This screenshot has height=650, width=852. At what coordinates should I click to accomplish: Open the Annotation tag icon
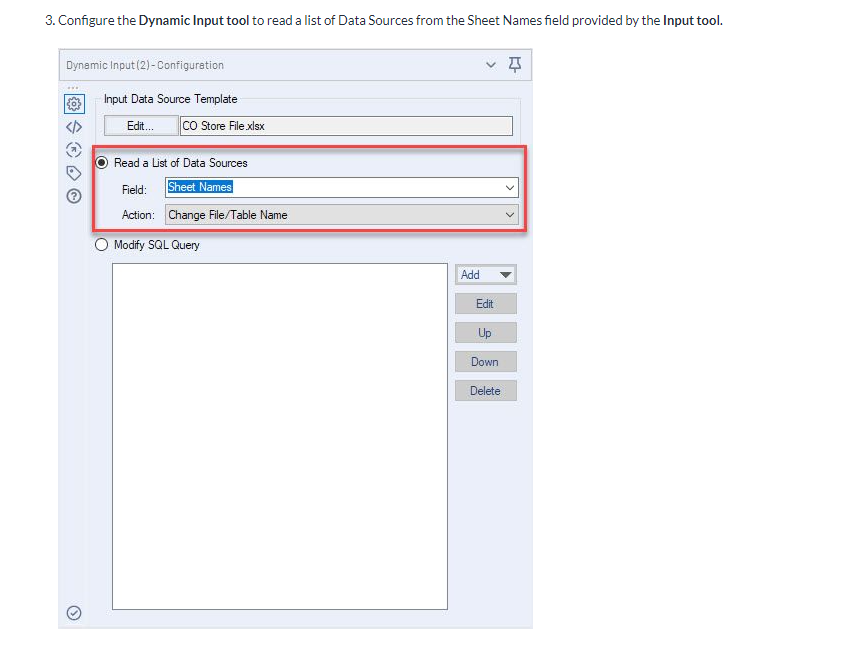coord(73,172)
